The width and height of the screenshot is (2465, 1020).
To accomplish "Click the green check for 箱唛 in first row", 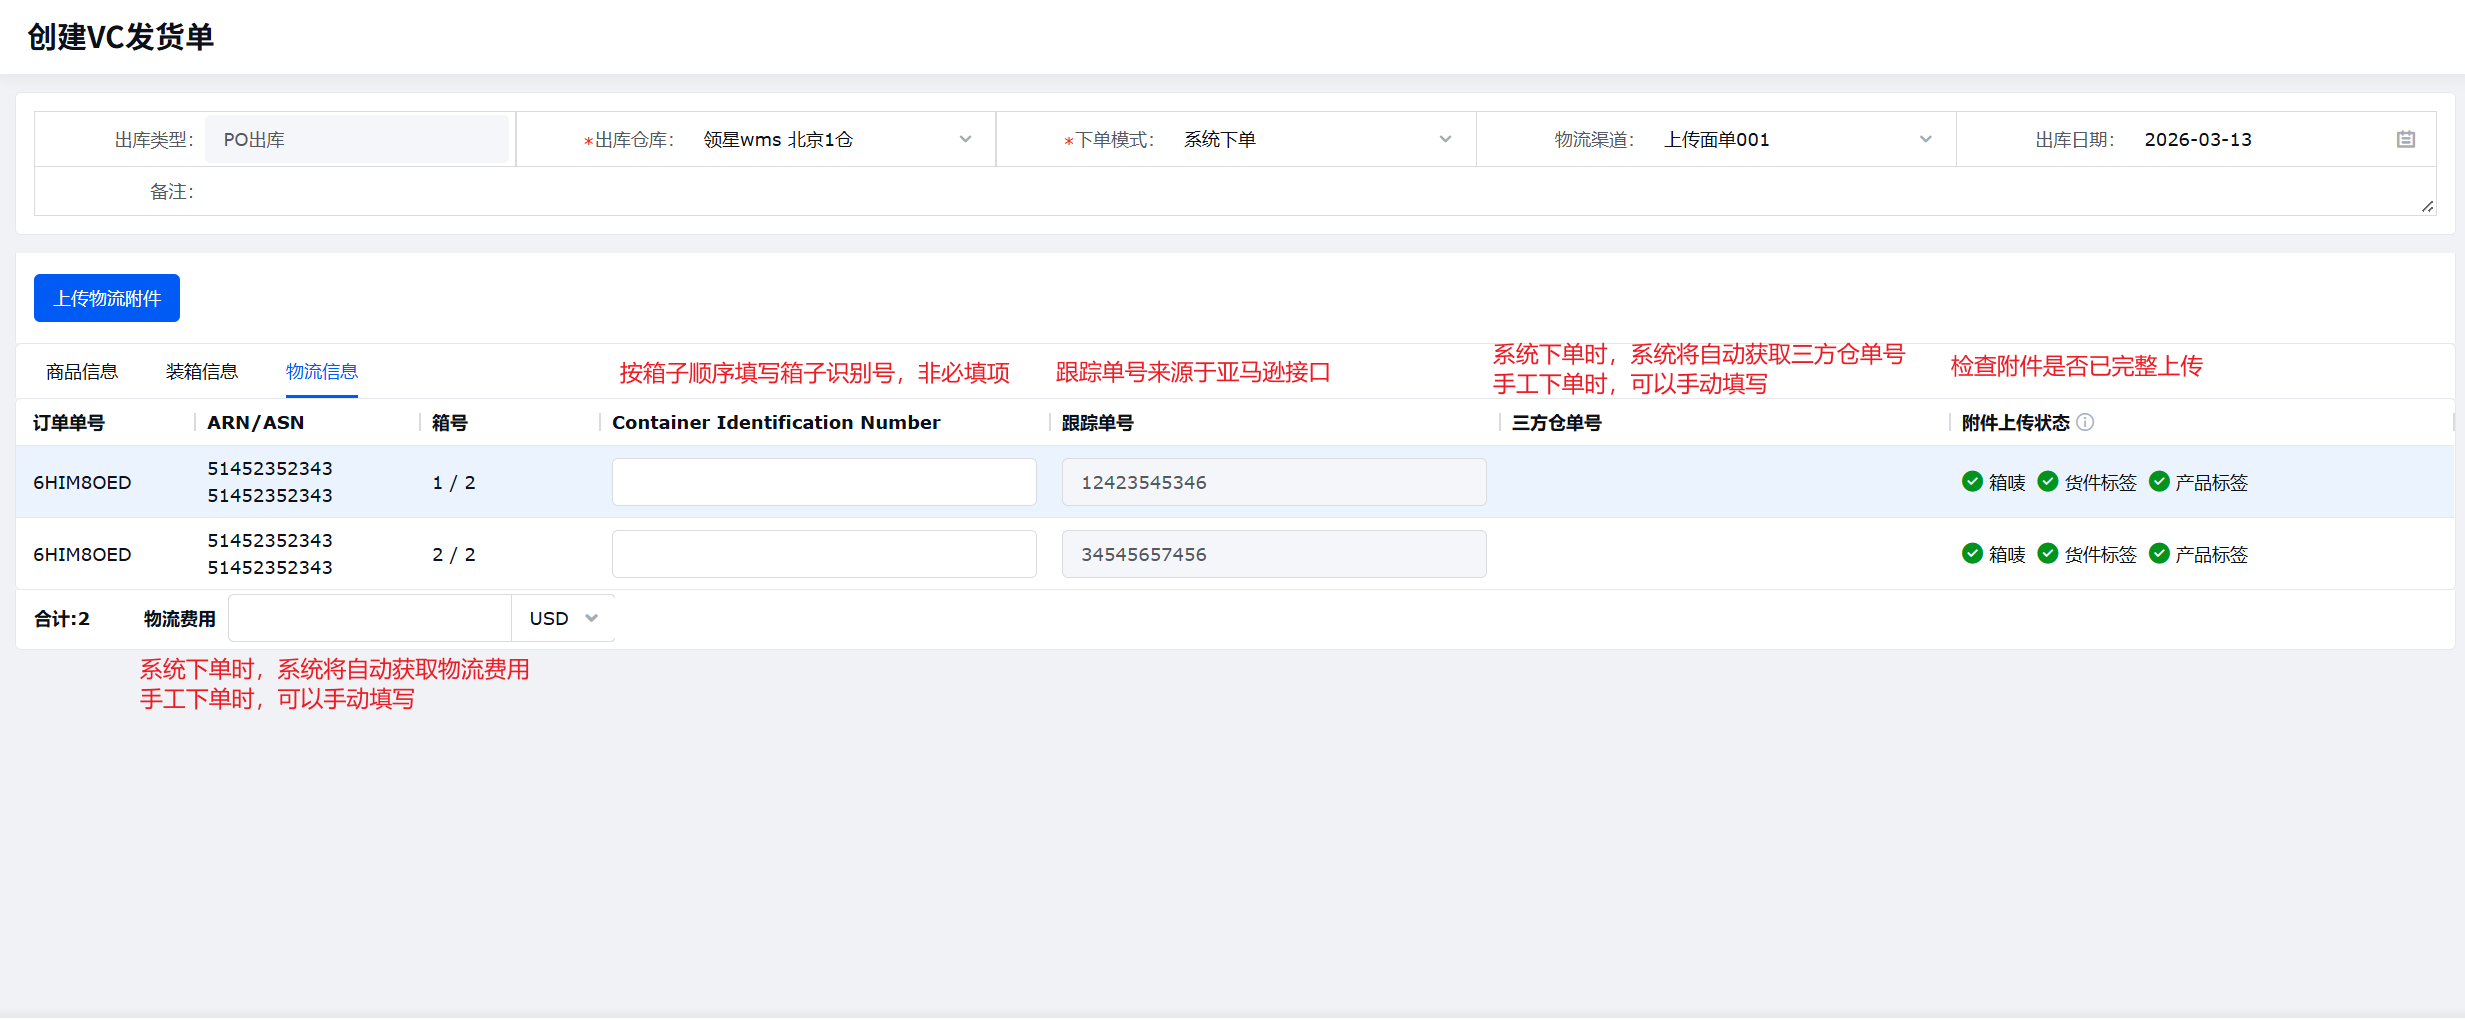I will point(1972,482).
